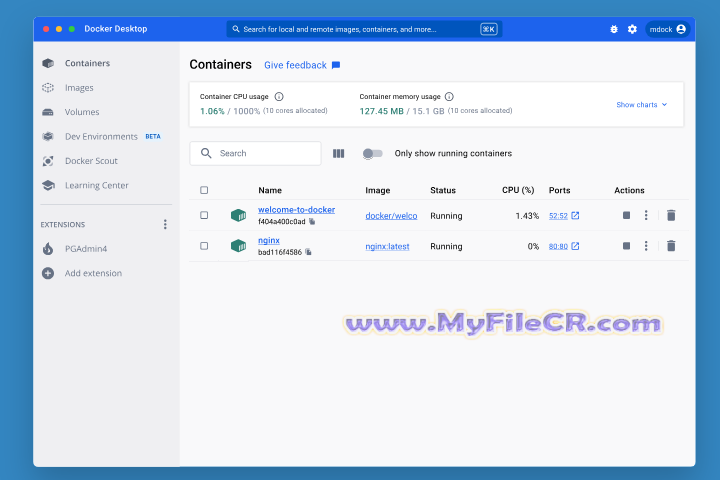Open Docker Scout section

coord(91,161)
